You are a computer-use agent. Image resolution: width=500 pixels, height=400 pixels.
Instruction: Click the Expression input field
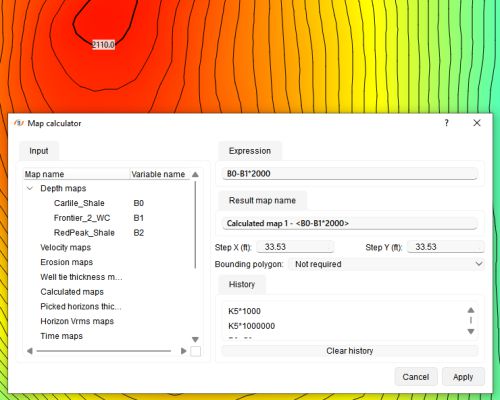(x=350, y=174)
